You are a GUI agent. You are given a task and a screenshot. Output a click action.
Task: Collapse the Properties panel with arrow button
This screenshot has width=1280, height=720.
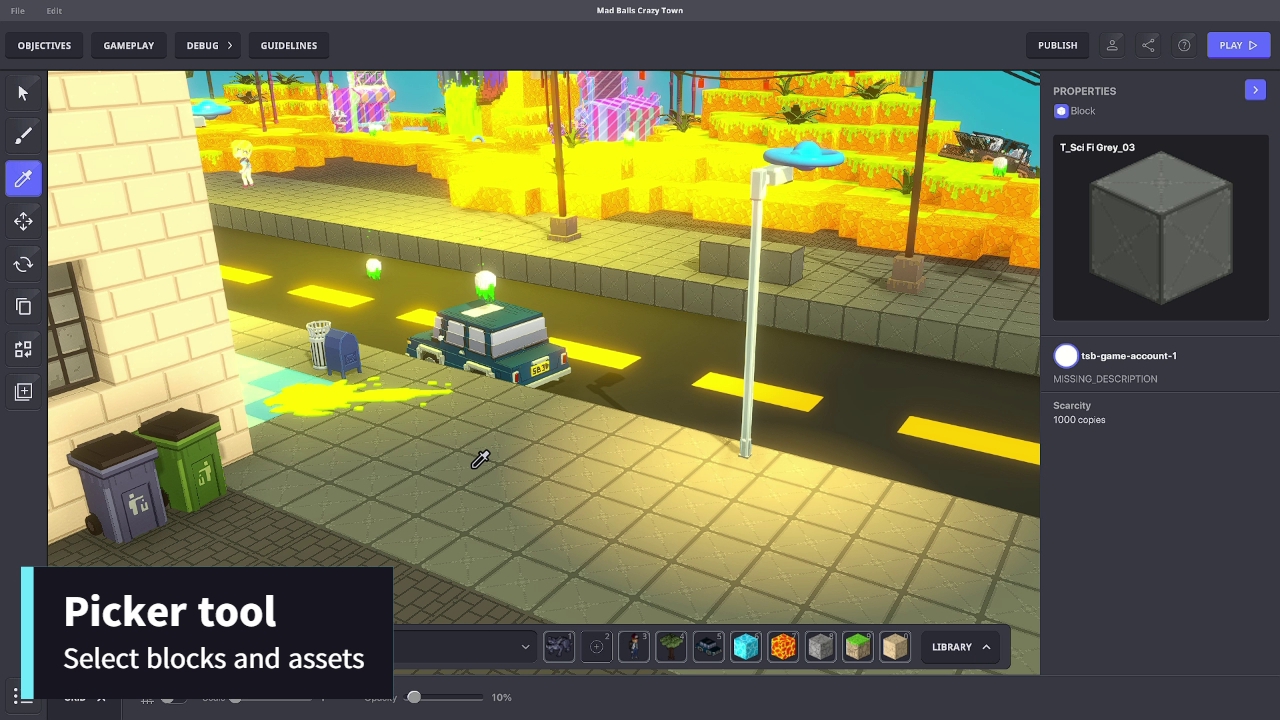point(1255,90)
